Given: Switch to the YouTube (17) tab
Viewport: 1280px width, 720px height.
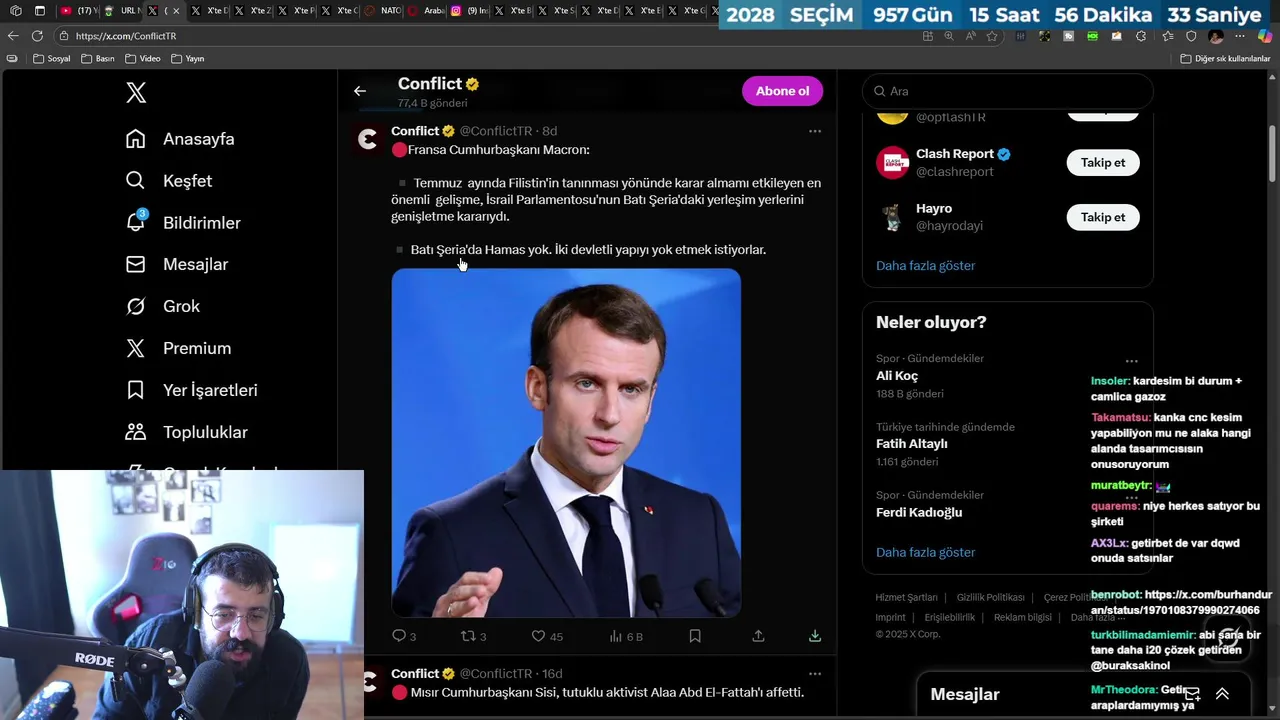Looking at the screenshot, I should [x=78, y=11].
